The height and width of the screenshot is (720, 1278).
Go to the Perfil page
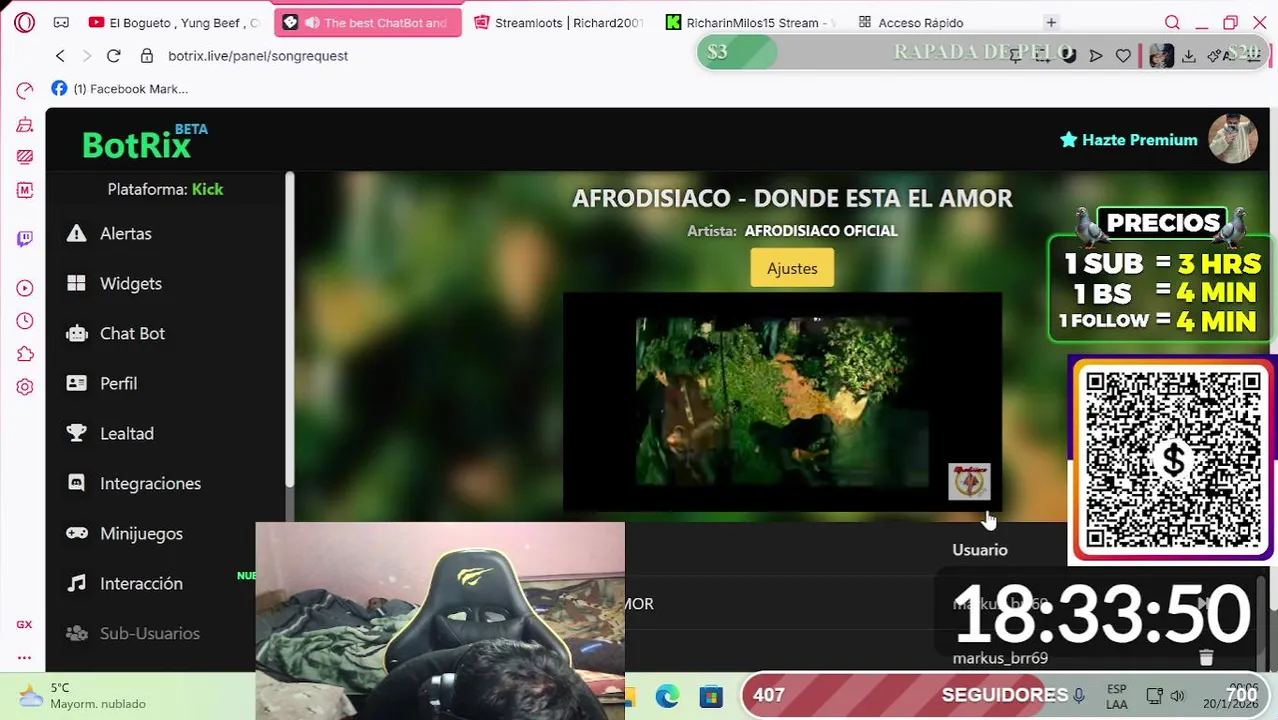[x=118, y=383]
